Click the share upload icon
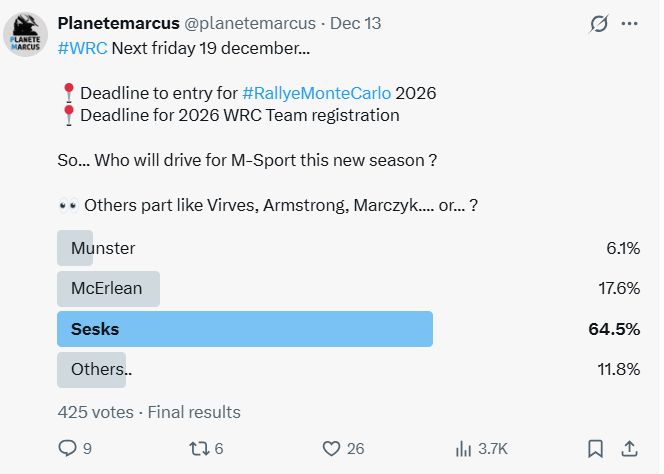Screen dimensions: 664x474 tap(630, 449)
